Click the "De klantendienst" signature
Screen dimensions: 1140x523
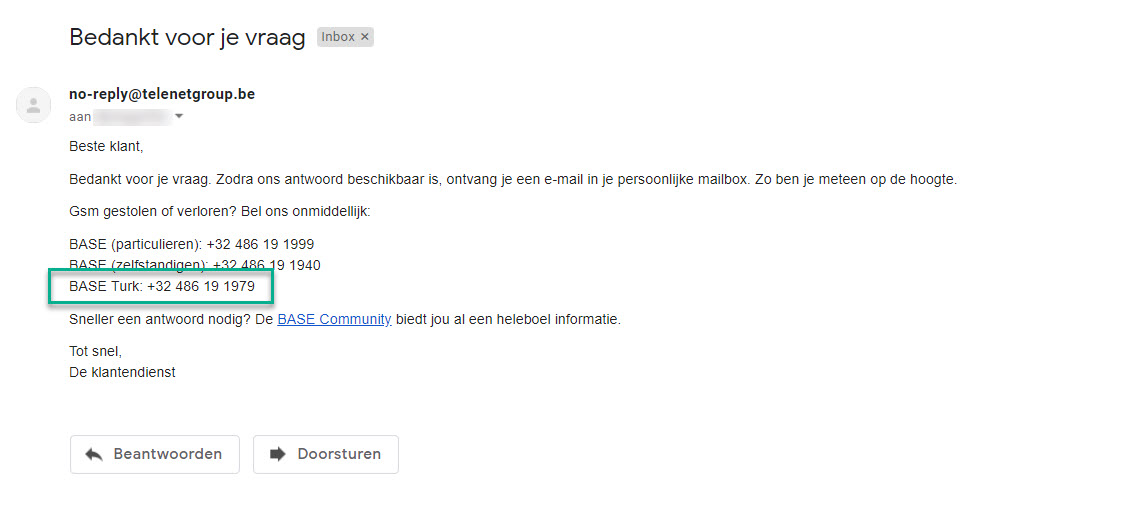(x=122, y=372)
